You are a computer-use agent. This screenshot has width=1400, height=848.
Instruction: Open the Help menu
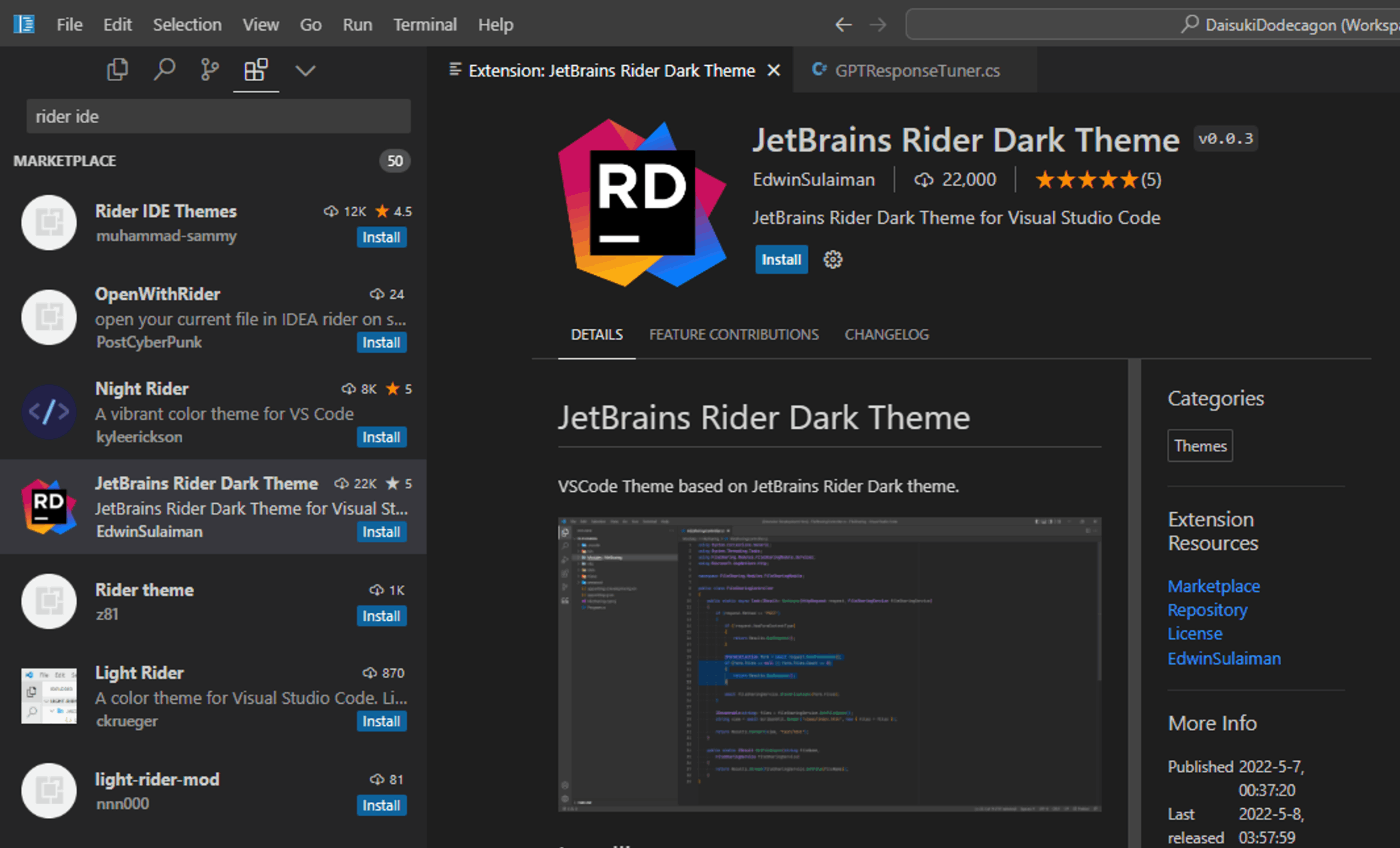(495, 24)
